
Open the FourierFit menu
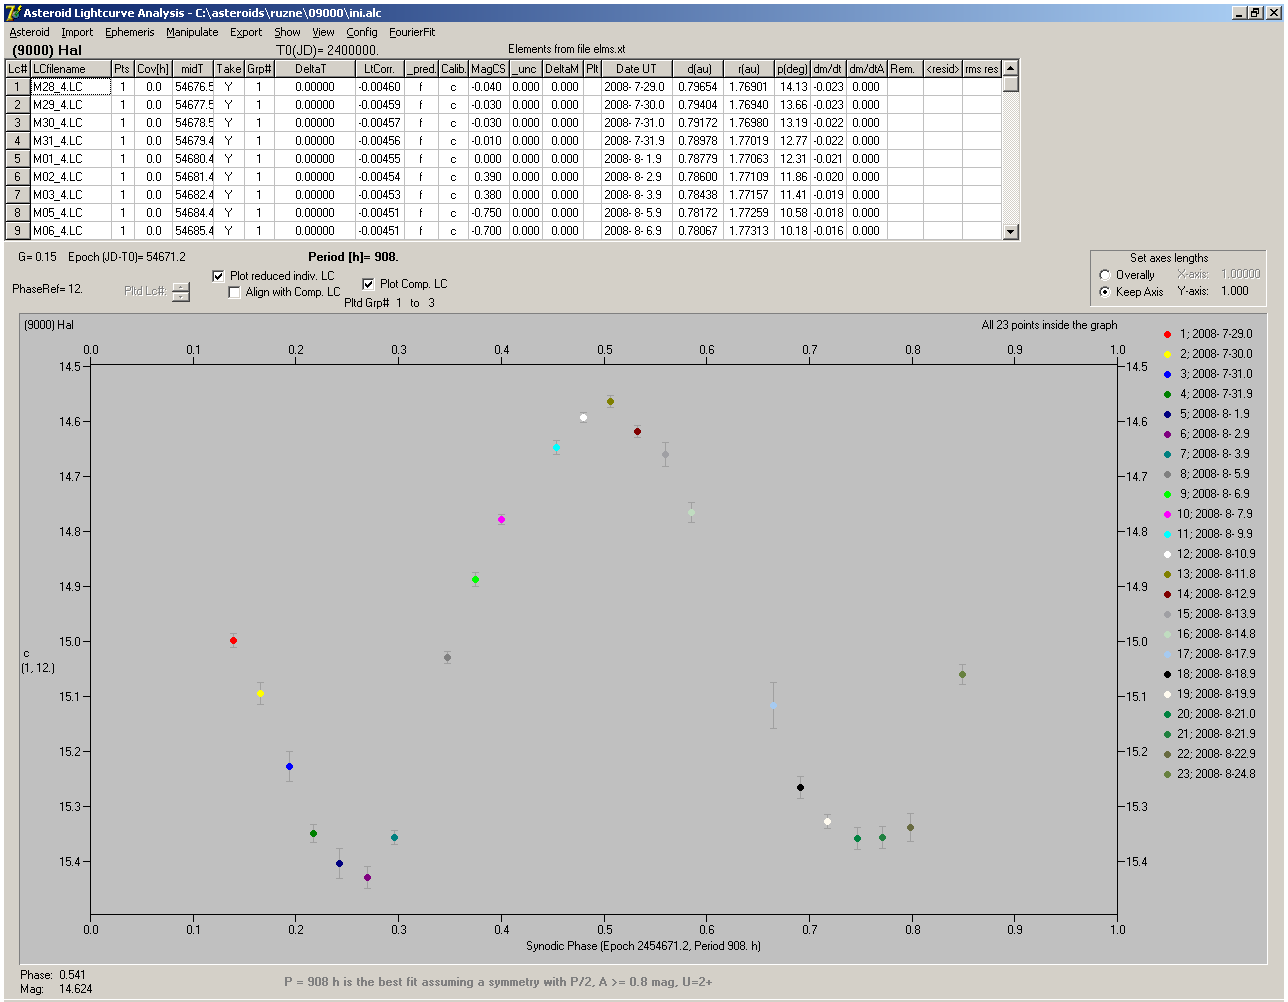click(x=412, y=32)
